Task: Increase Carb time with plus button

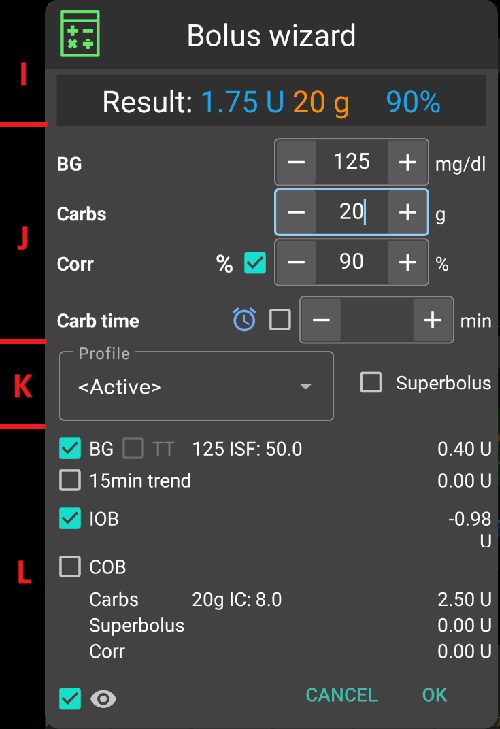Action: click(x=433, y=320)
